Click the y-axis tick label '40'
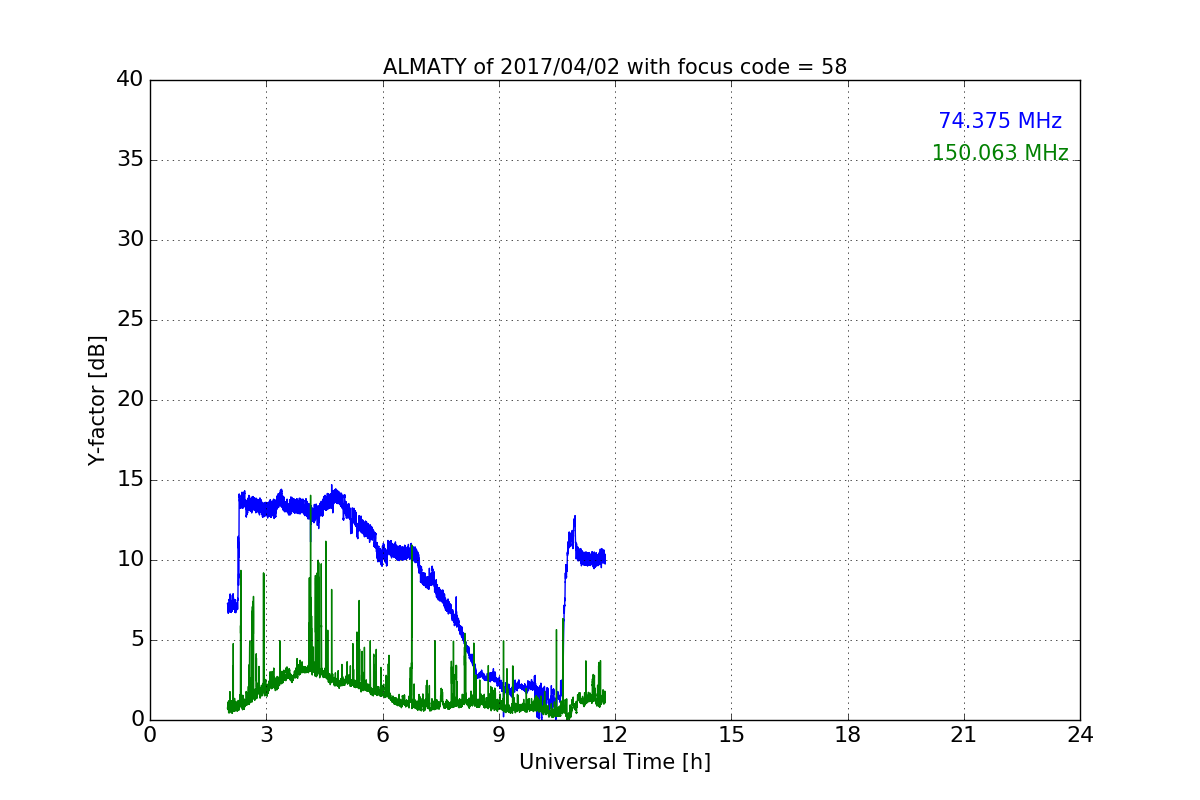This screenshot has height=800, width=1200. pos(129,80)
